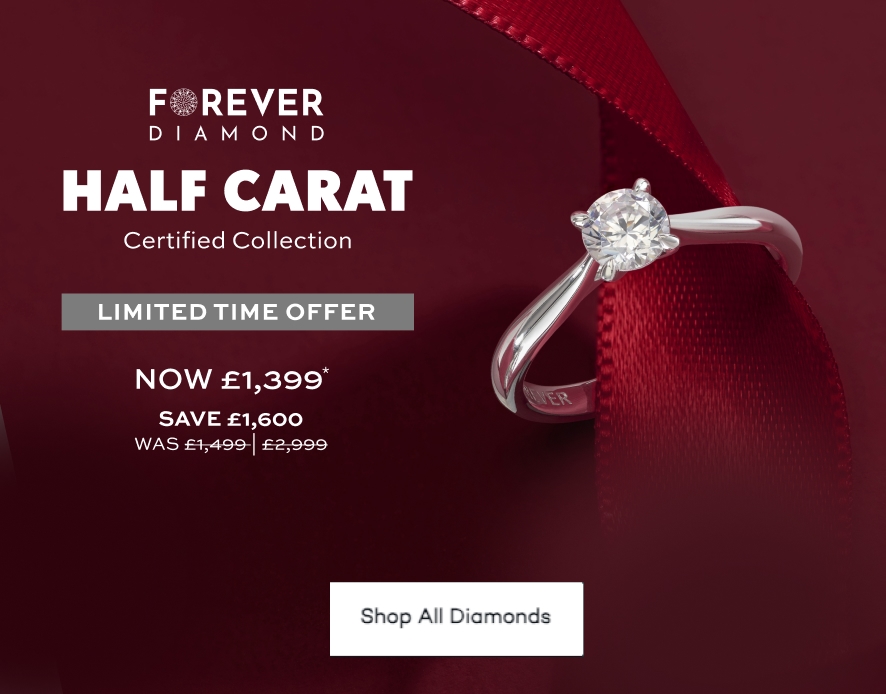Click the Certified Collection subtitle
886x694 pixels.
(237, 240)
